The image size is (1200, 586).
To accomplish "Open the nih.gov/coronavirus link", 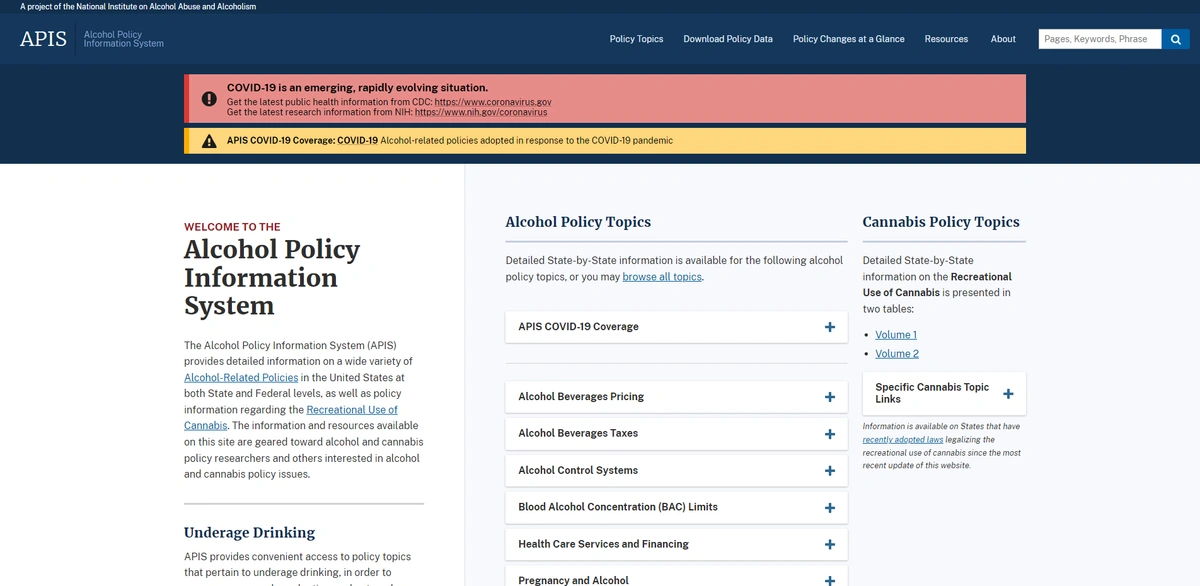I will (x=481, y=112).
